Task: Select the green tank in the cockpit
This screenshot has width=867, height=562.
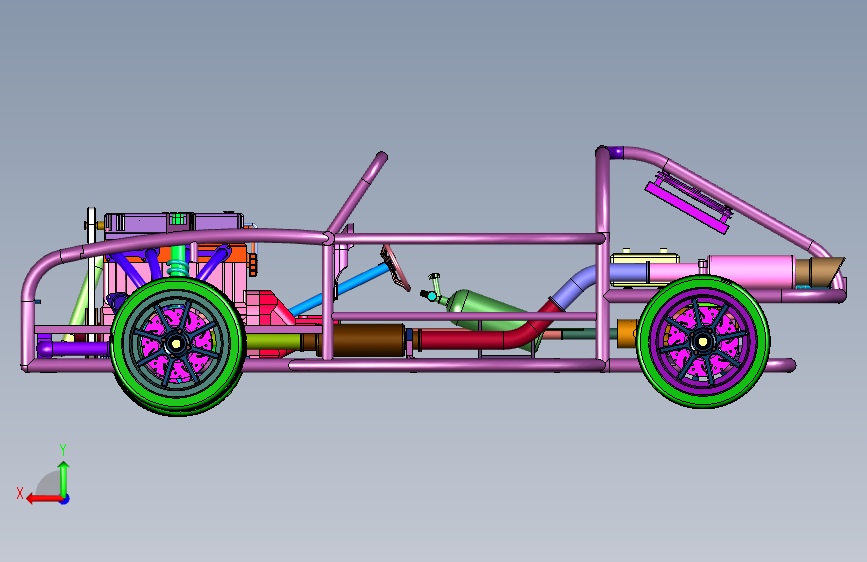Action: pos(480,309)
